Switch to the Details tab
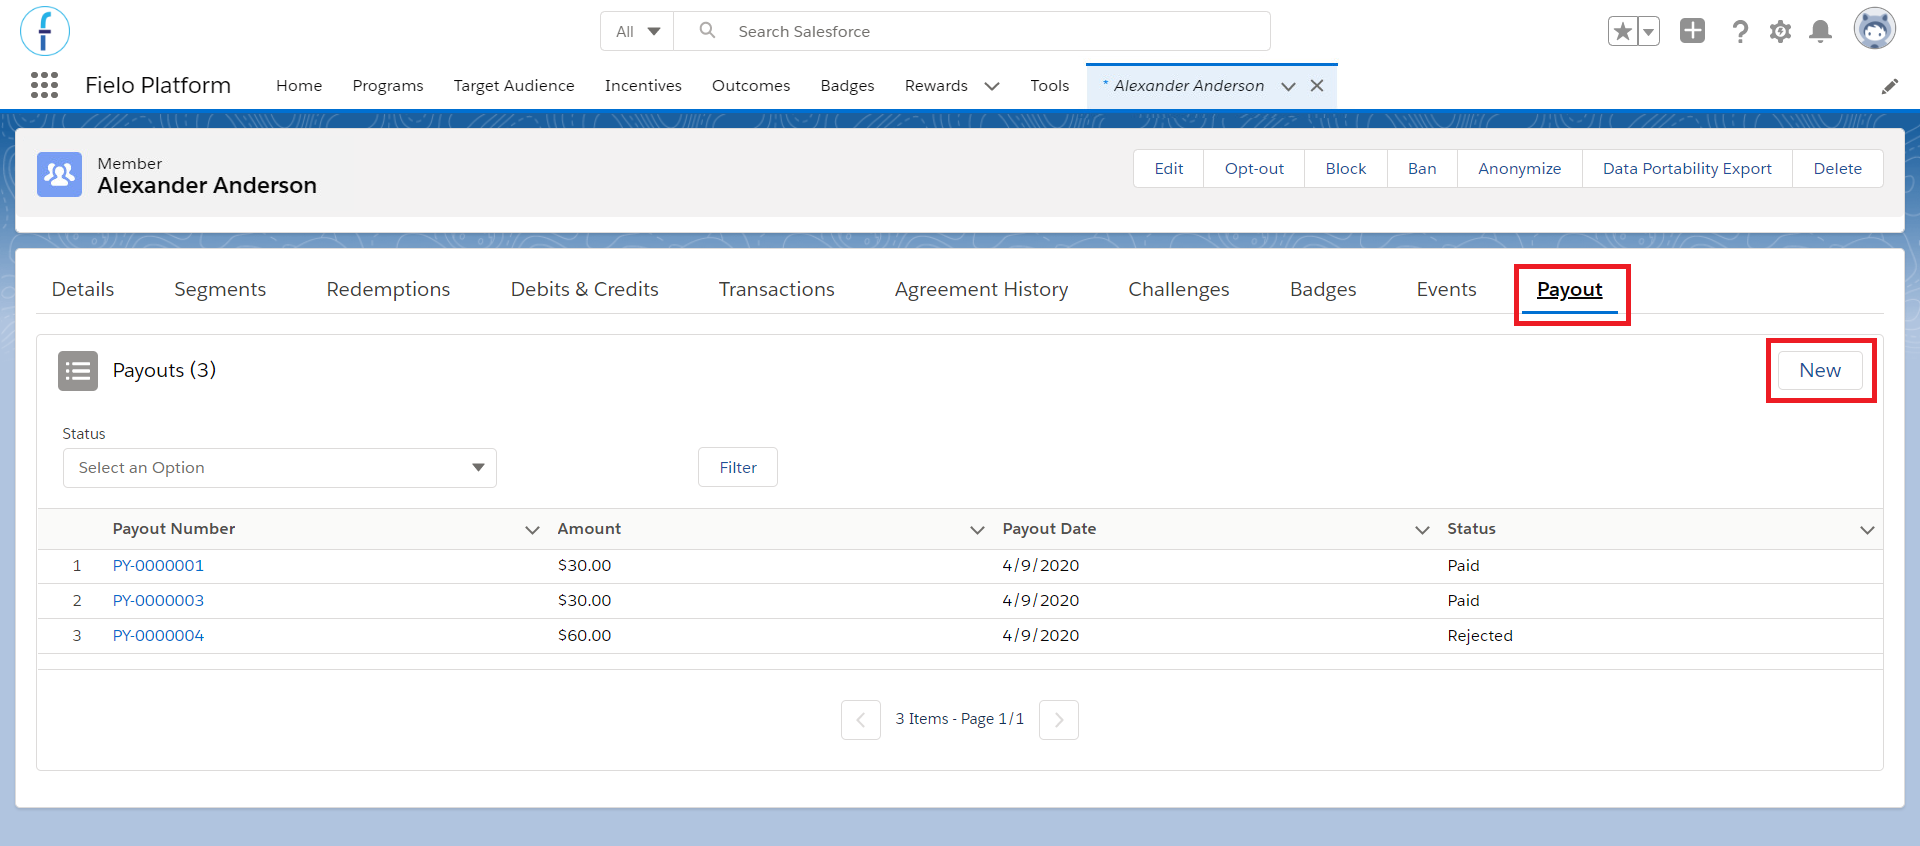The width and height of the screenshot is (1920, 846). click(83, 289)
